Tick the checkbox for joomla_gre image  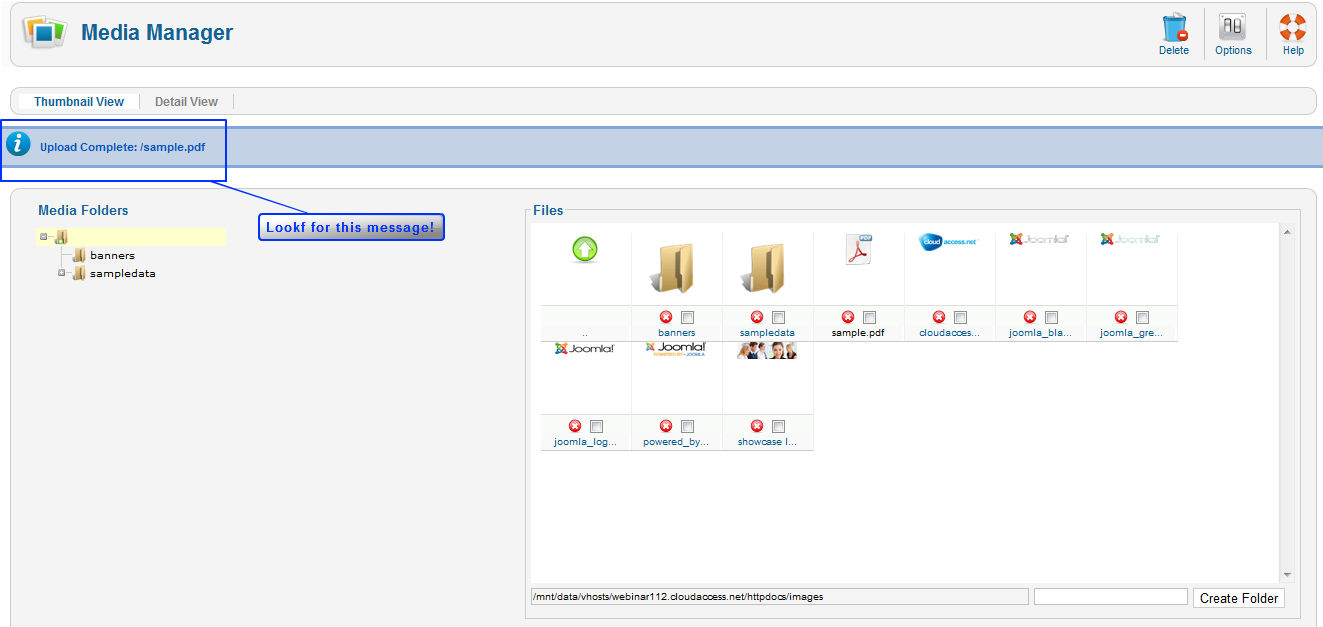point(1142,318)
